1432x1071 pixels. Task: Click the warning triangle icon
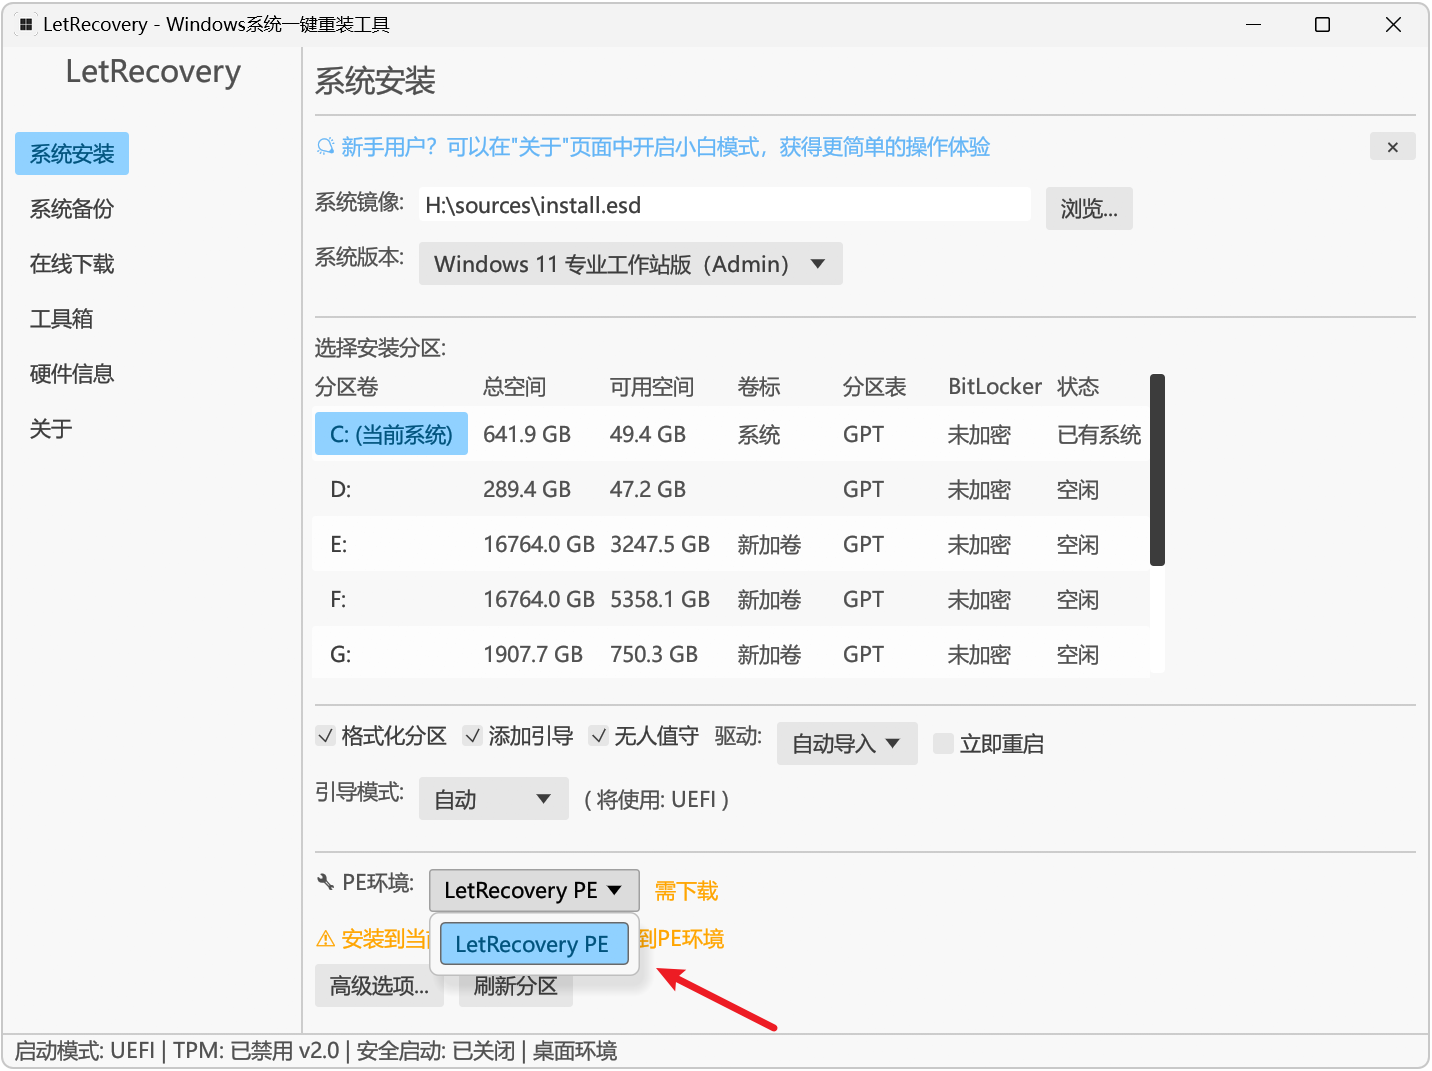click(x=325, y=939)
